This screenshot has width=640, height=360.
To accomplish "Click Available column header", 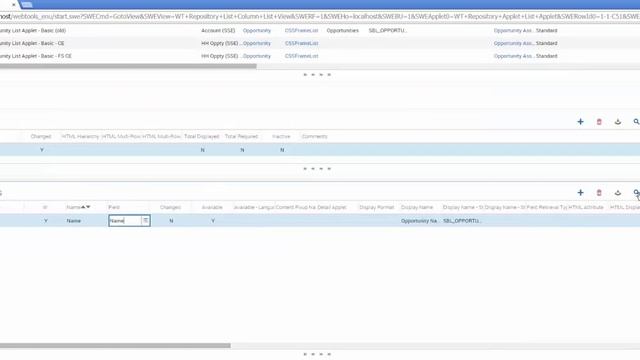I will pos(212,207).
